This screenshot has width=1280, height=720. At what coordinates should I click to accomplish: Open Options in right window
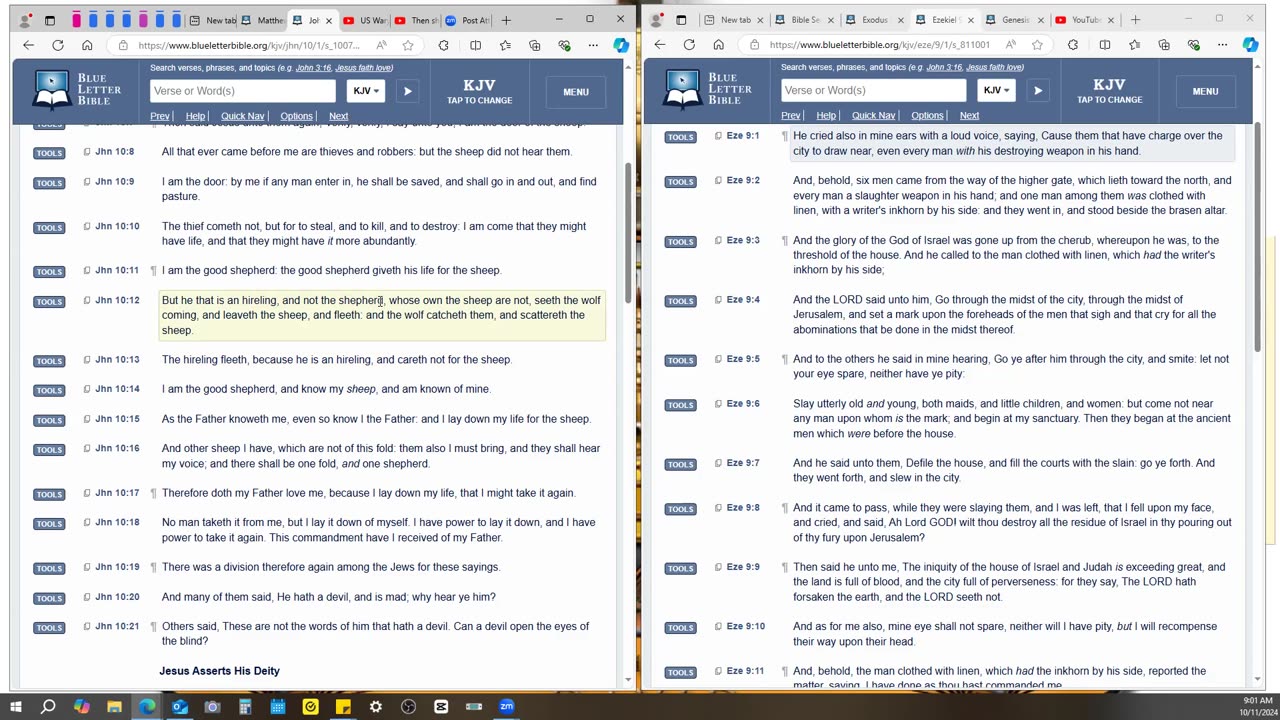click(927, 116)
